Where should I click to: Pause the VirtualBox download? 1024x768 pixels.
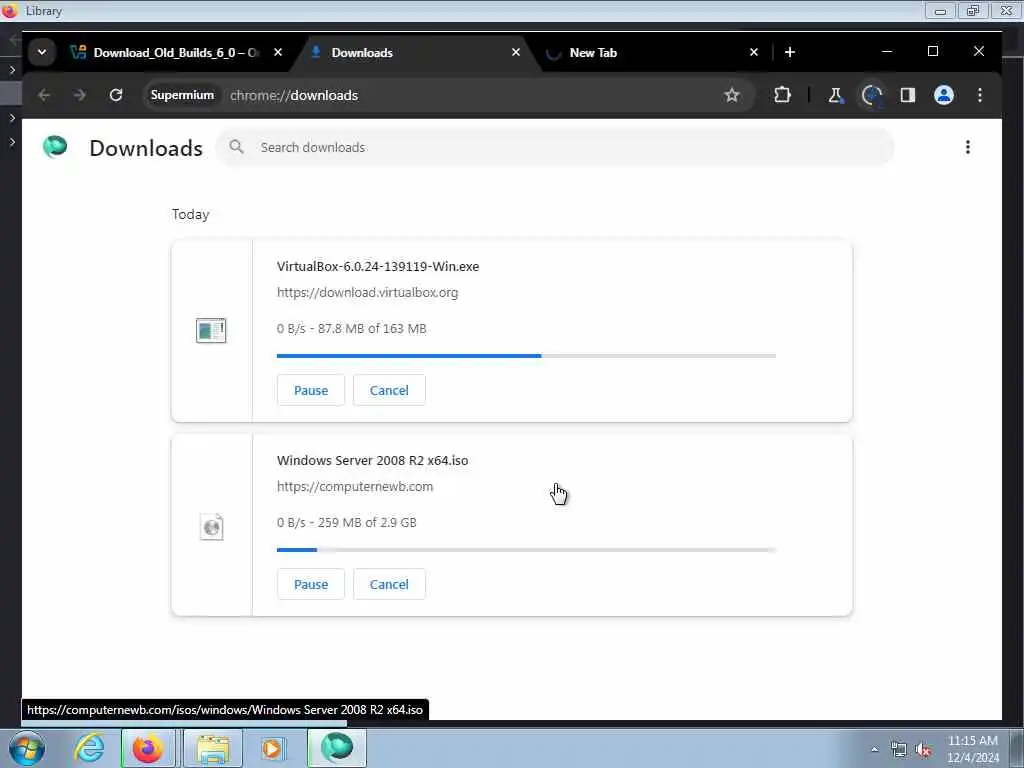(x=311, y=391)
